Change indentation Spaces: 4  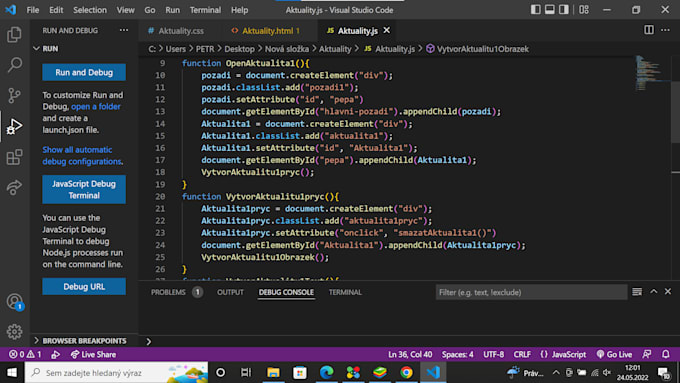coord(458,354)
